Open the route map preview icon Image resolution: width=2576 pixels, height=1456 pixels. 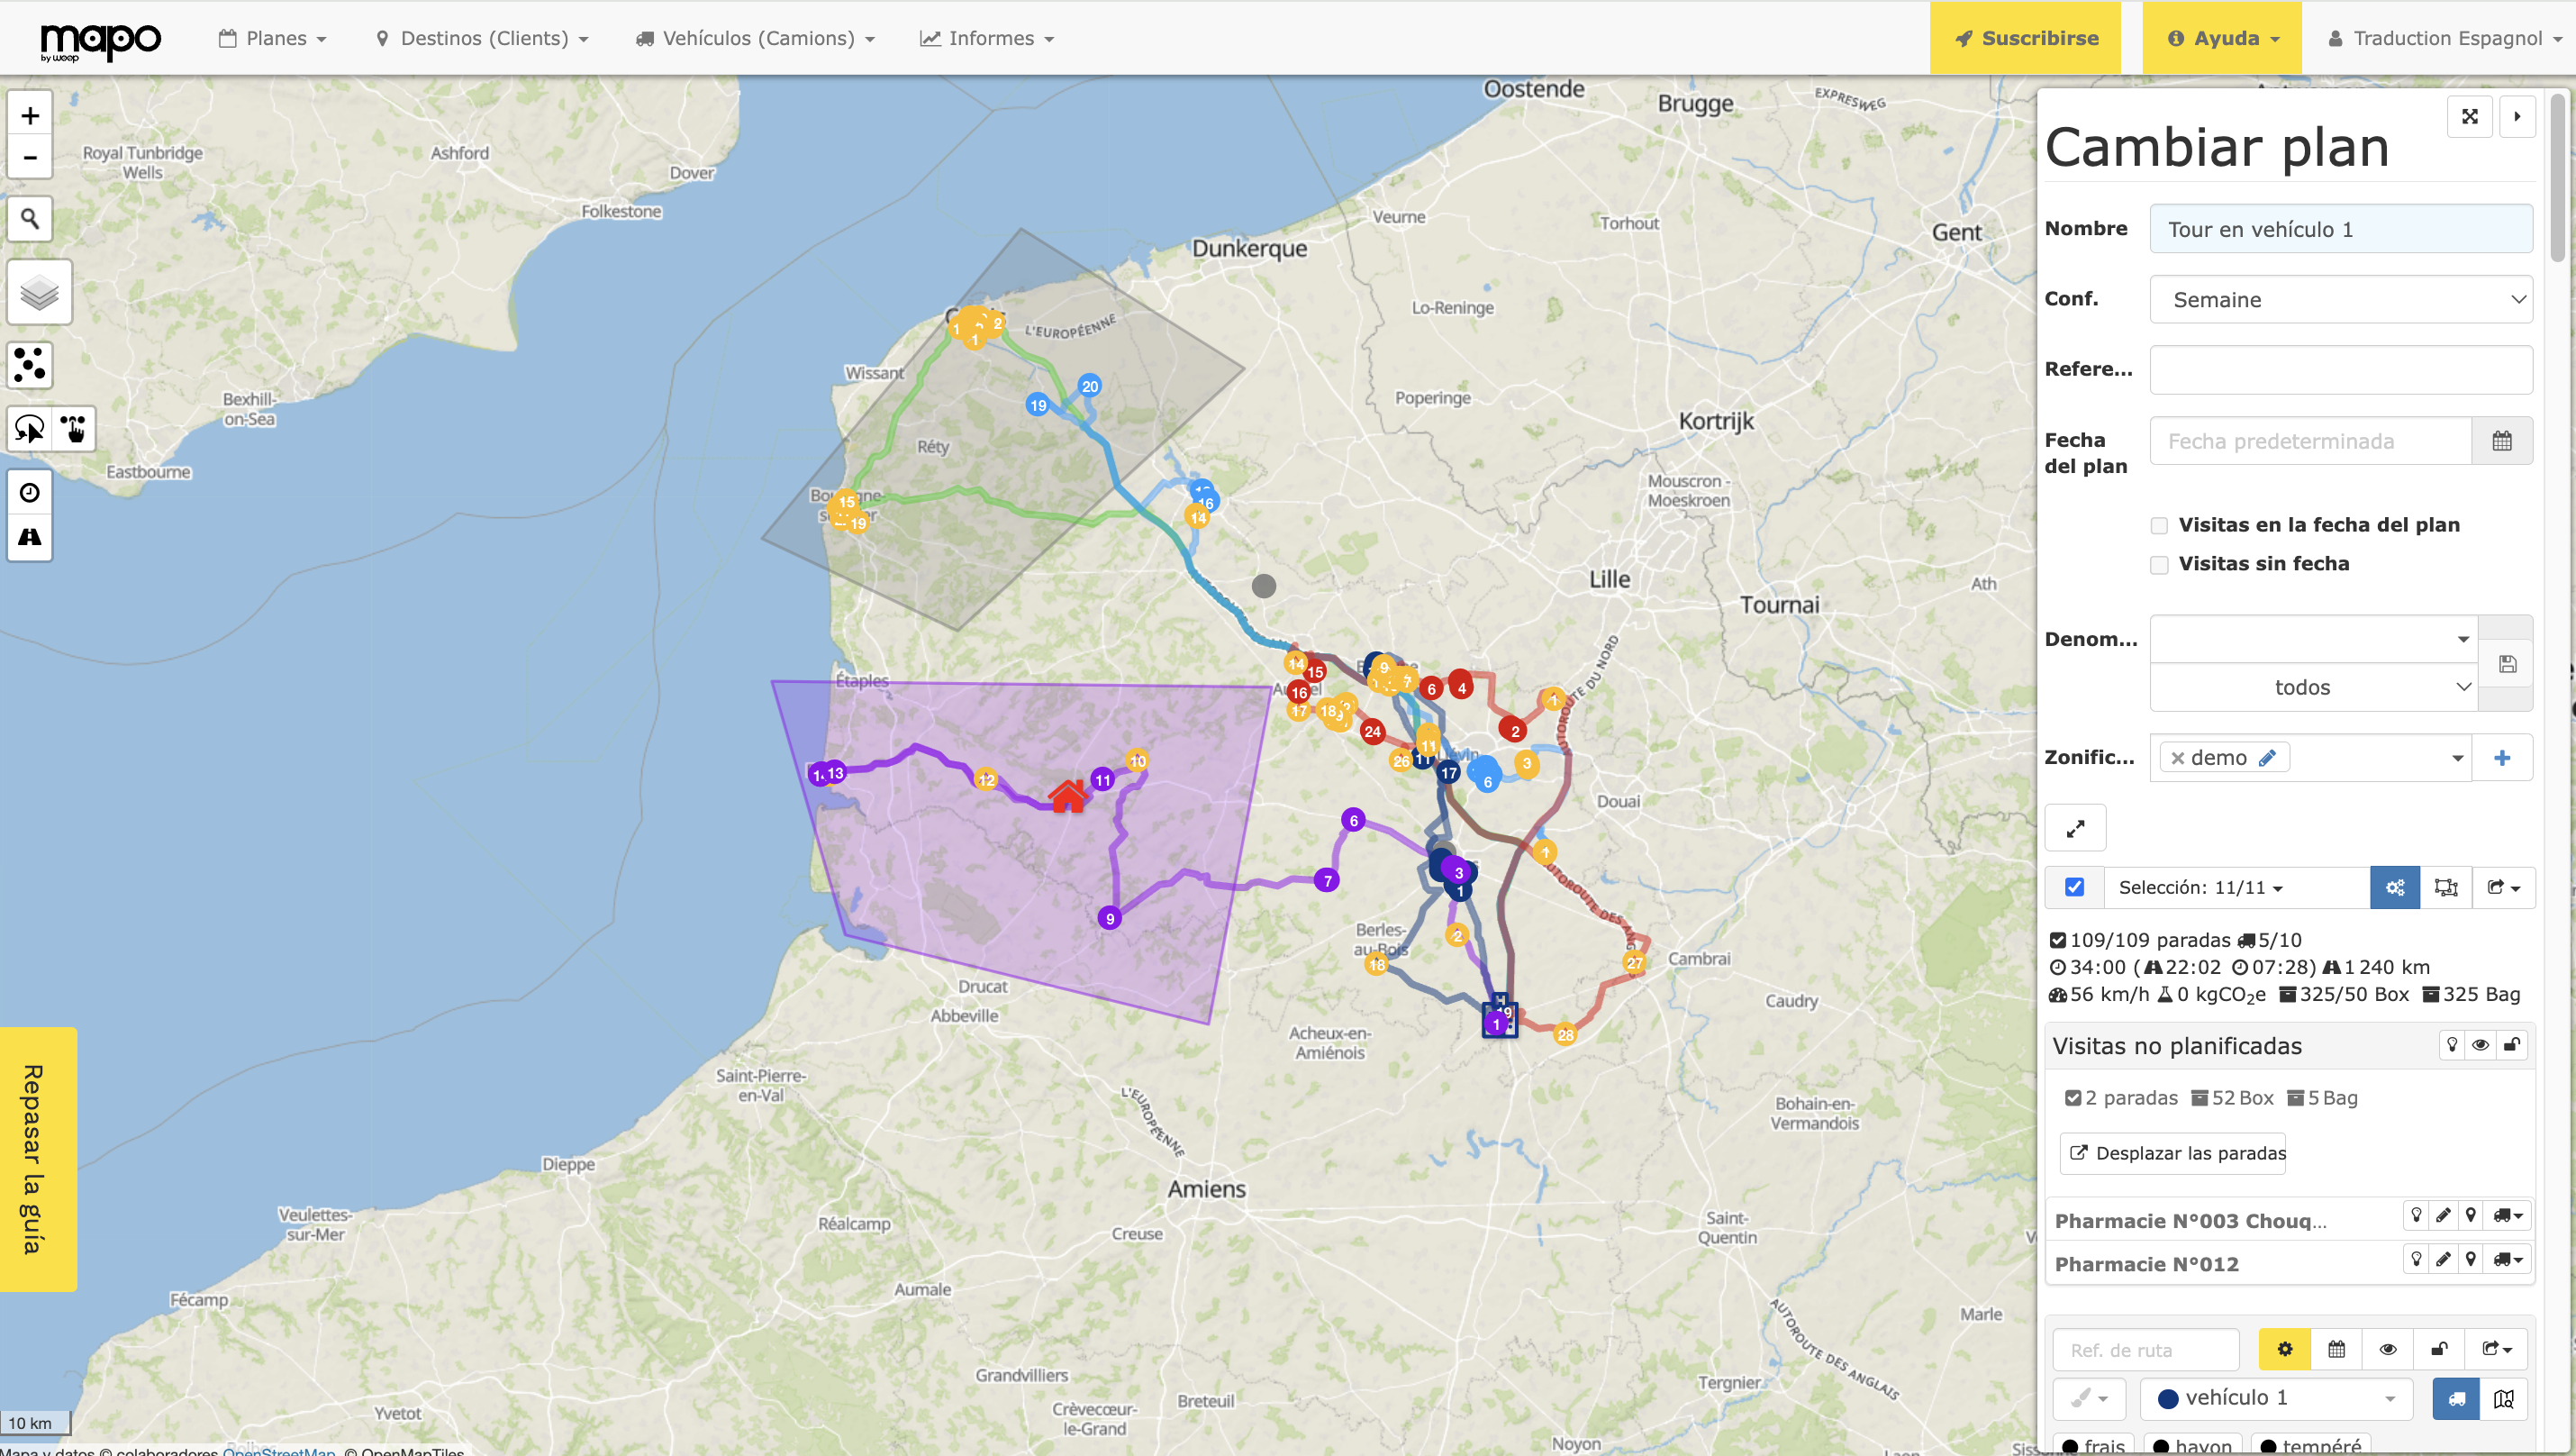coord(2503,1399)
